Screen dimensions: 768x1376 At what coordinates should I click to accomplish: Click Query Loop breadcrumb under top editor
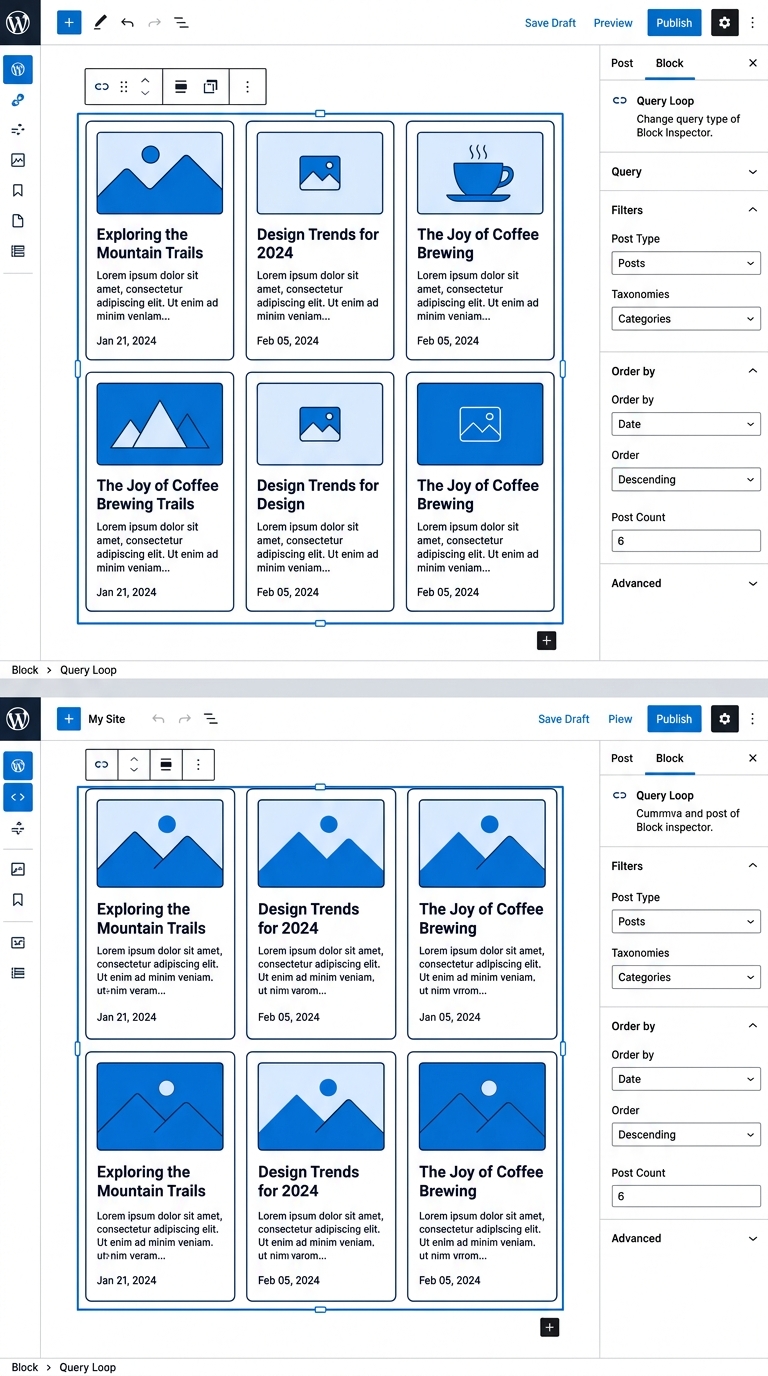tap(88, 670)
